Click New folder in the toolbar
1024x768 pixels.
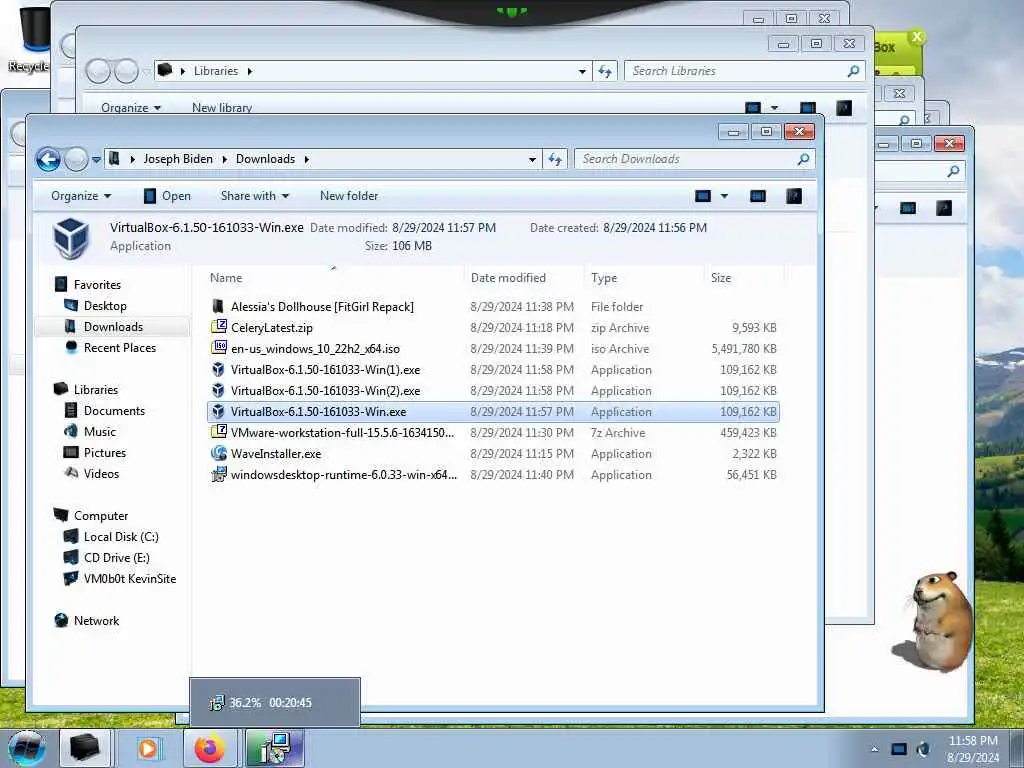pos(349,196)
